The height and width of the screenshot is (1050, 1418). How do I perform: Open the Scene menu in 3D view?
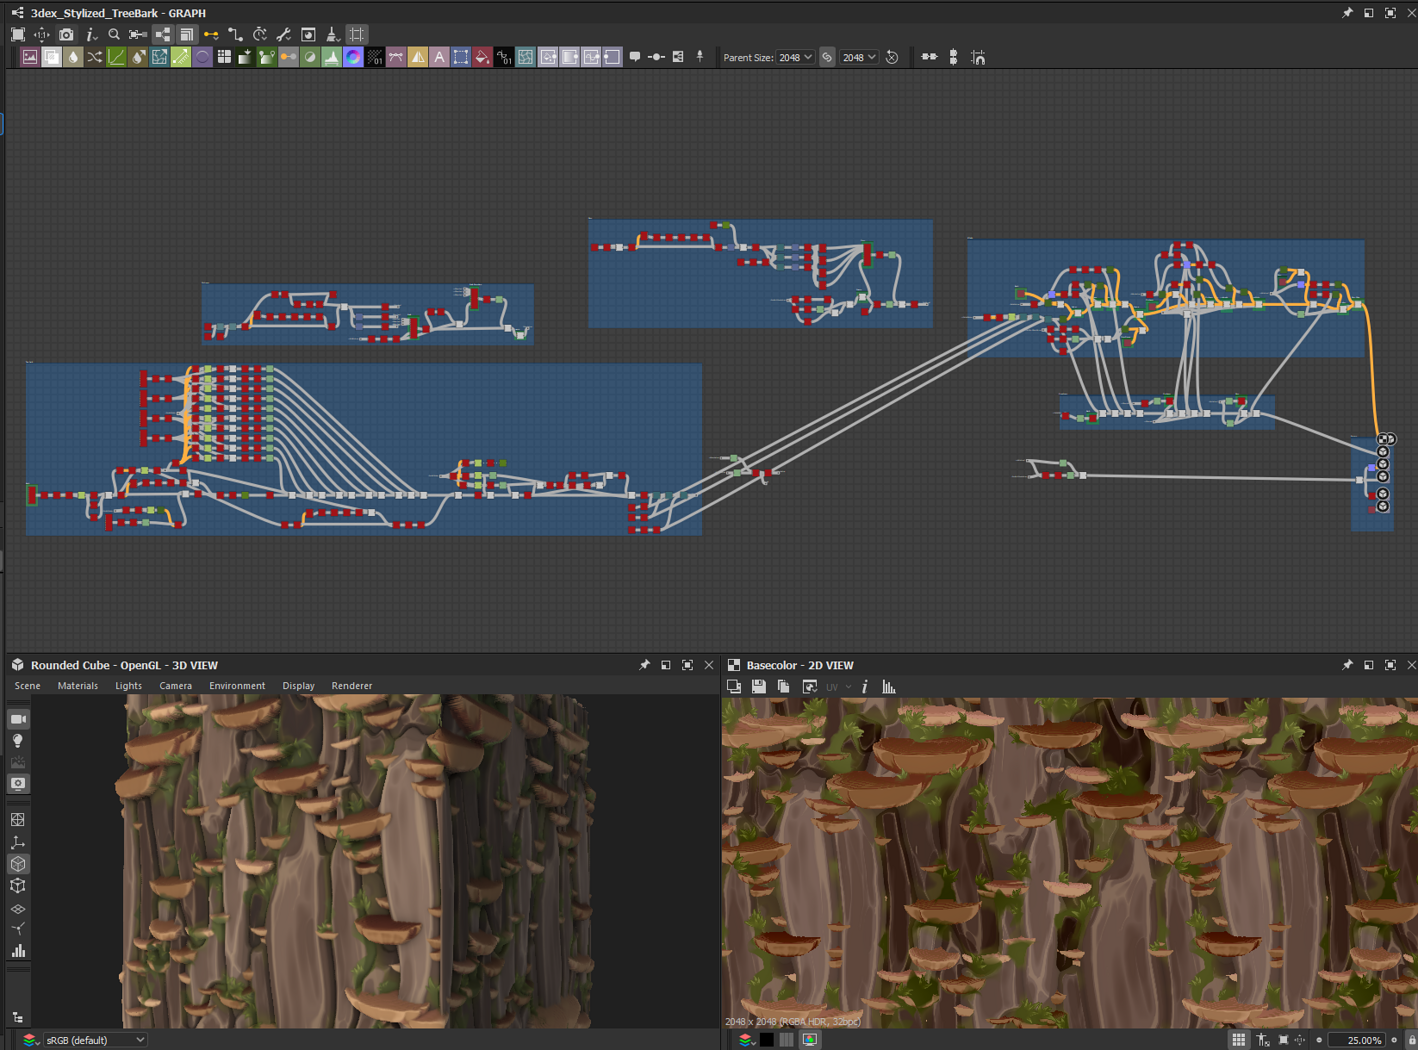(27, 686)
